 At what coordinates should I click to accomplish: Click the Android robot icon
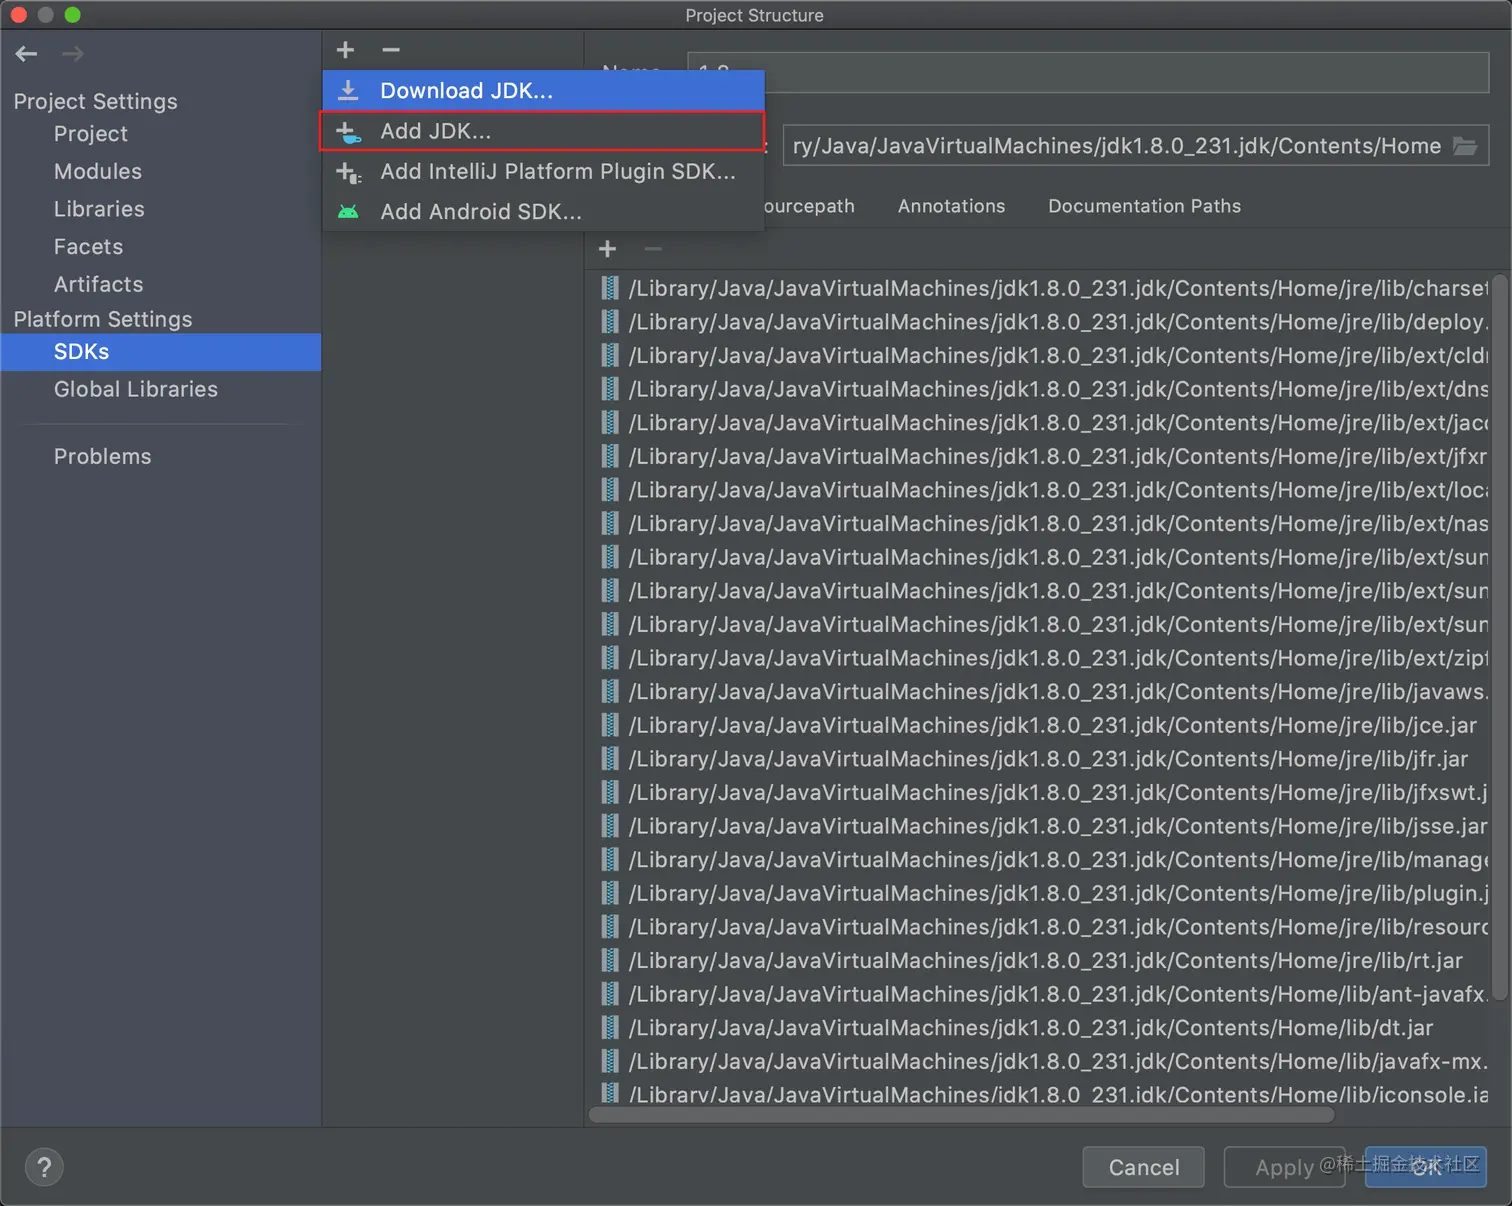pyautogui.click(x=348, y=212)
